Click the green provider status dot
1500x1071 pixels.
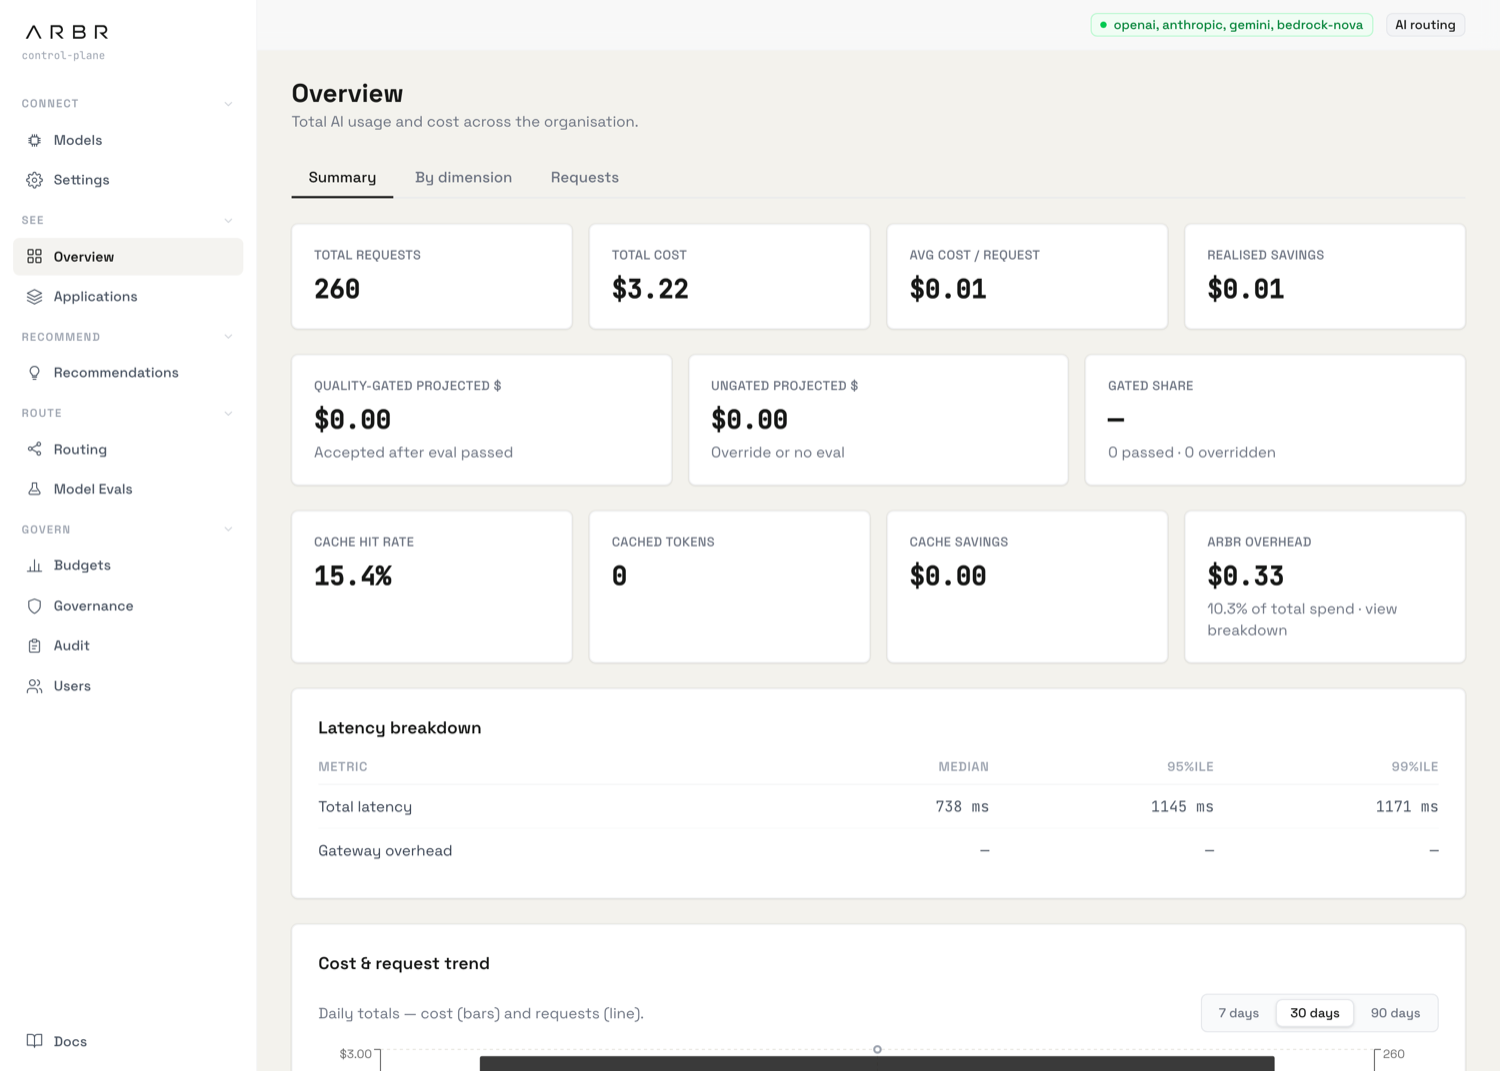1103,25
